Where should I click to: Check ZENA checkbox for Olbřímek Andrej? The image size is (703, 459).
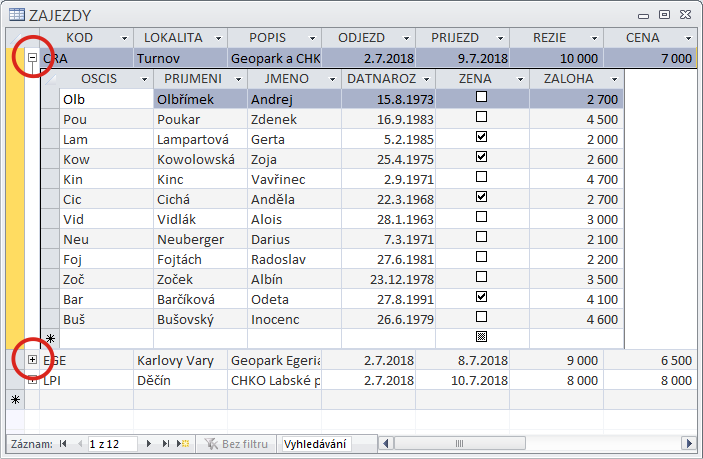click(x=482, y=98)
